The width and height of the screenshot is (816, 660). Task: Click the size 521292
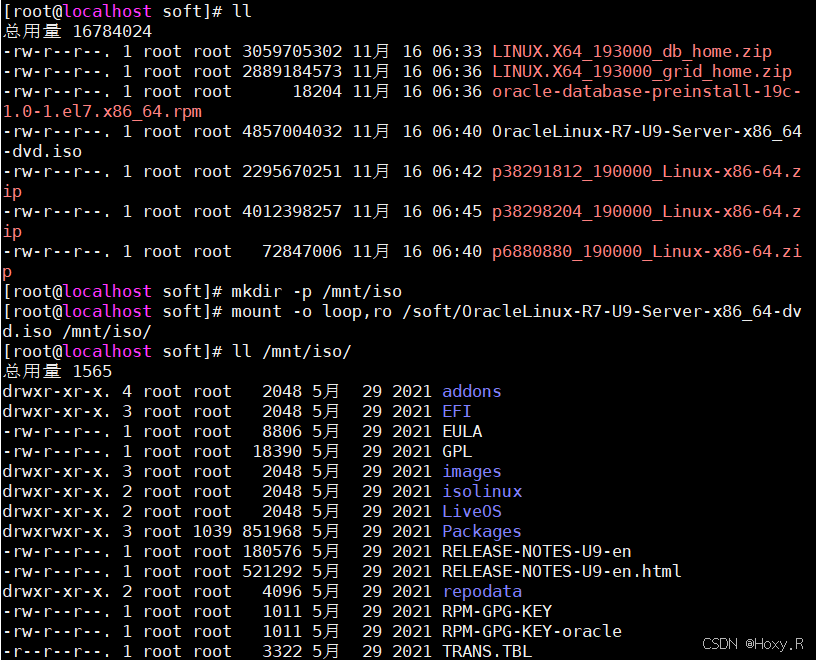[x=272, y=572]
